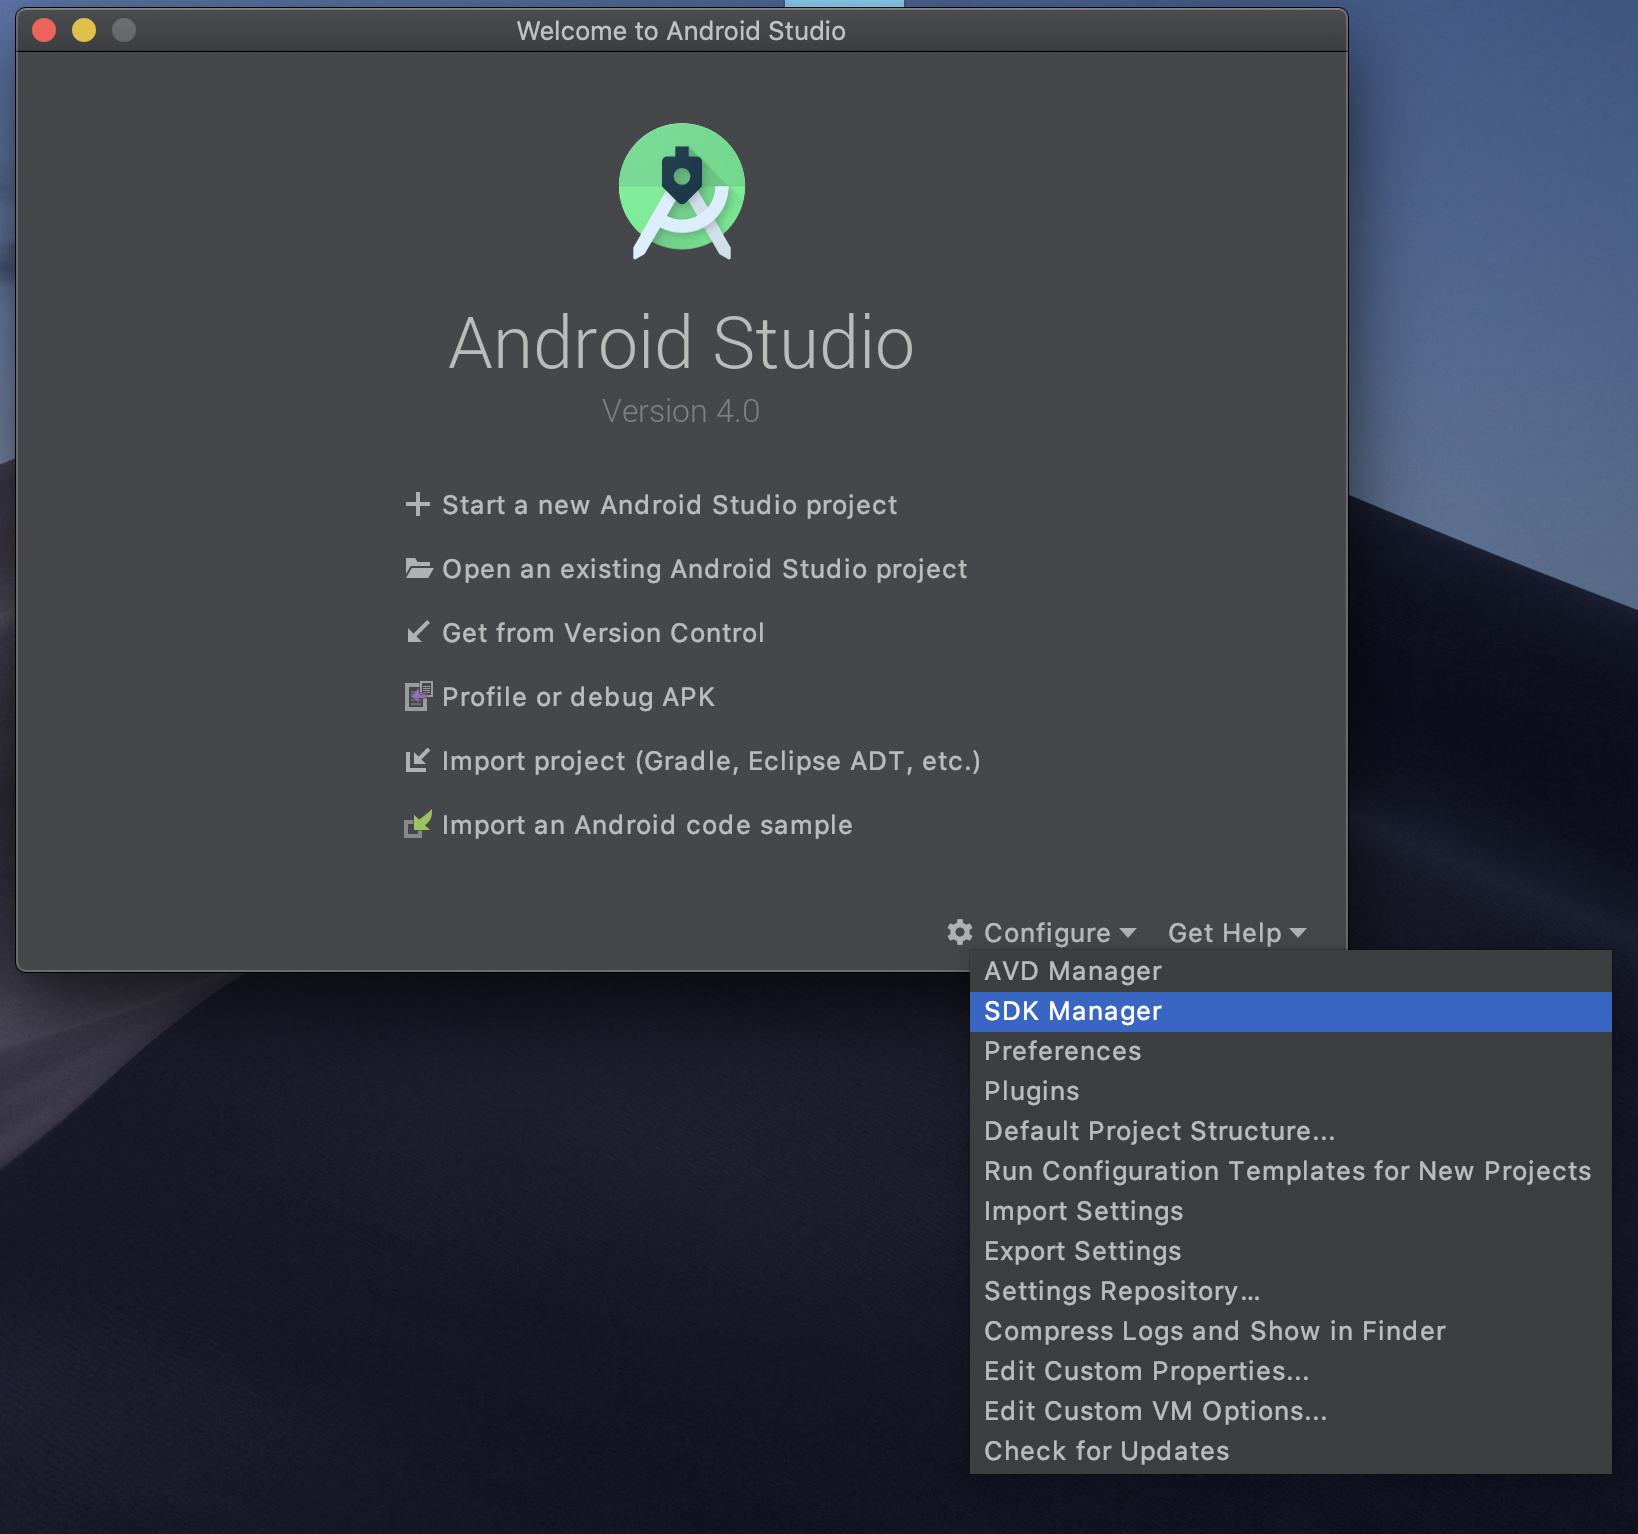The width and height of the screenshot is (1638, 1534).
Task: Click the folder icon for Open existing project
Action: coord(418,568)
